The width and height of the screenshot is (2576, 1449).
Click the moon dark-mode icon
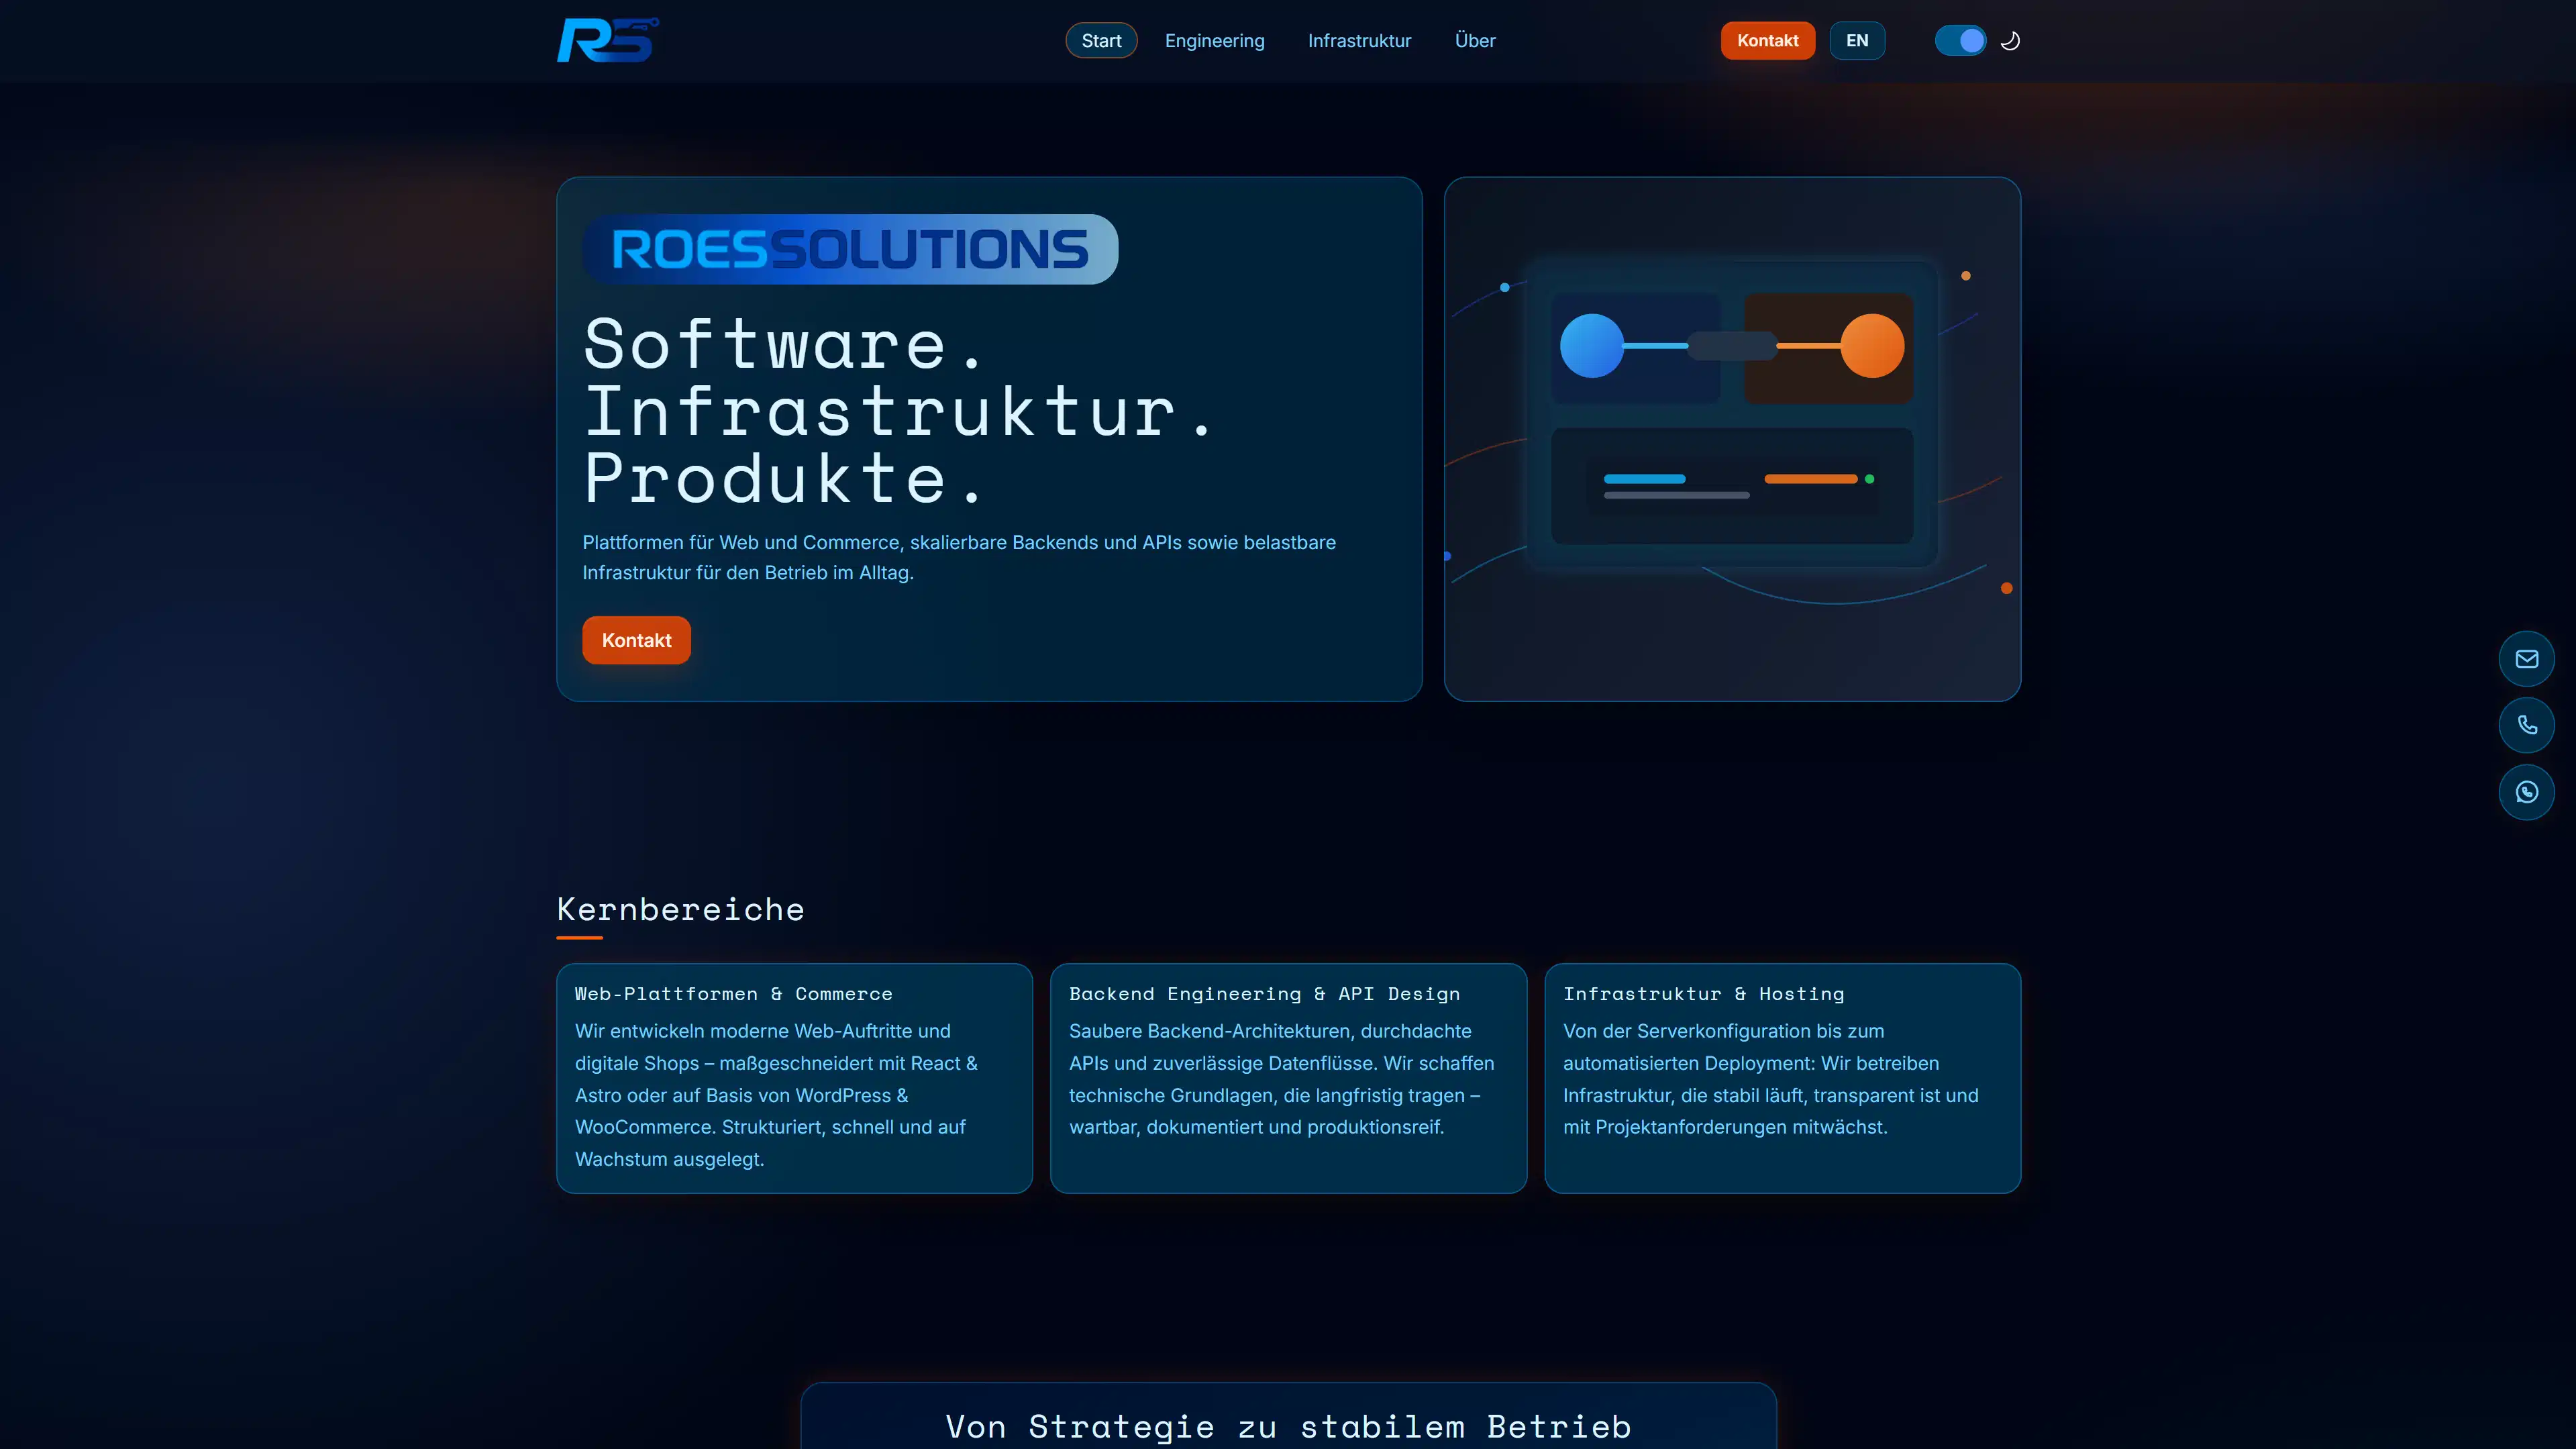(2010, 41)
